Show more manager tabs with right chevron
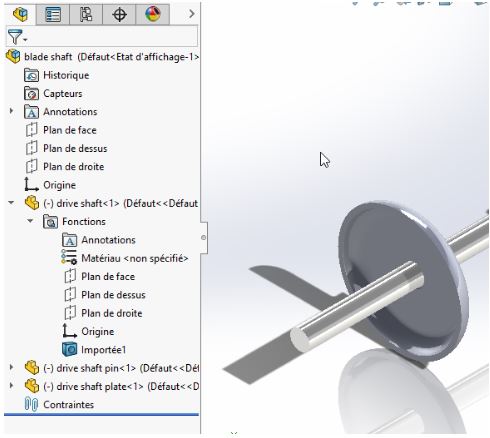This screenshot has height=438, width=490. 191,14
